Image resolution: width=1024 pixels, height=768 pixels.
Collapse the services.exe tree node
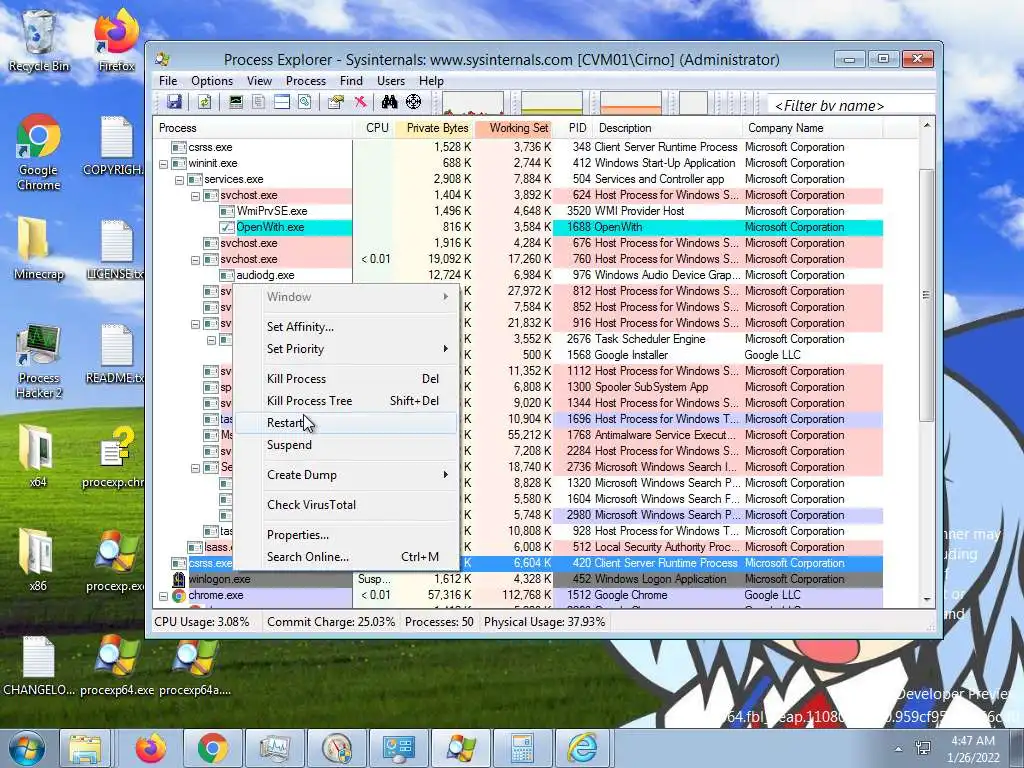coord(179,180)
